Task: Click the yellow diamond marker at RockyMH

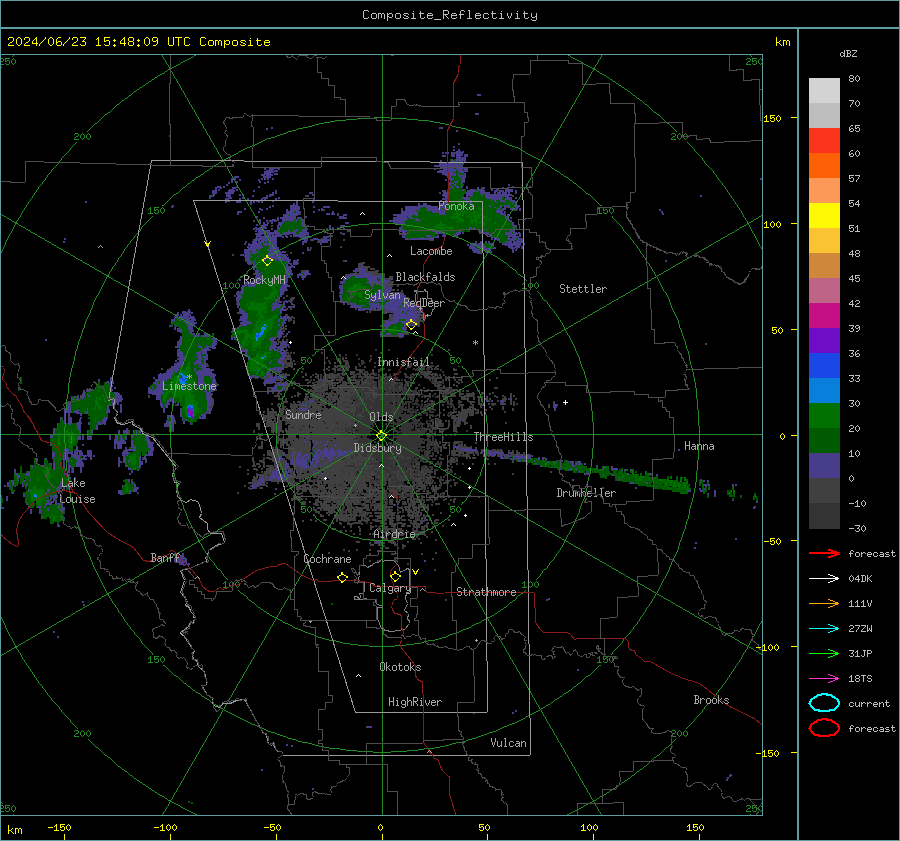Action: click(267, 261)
